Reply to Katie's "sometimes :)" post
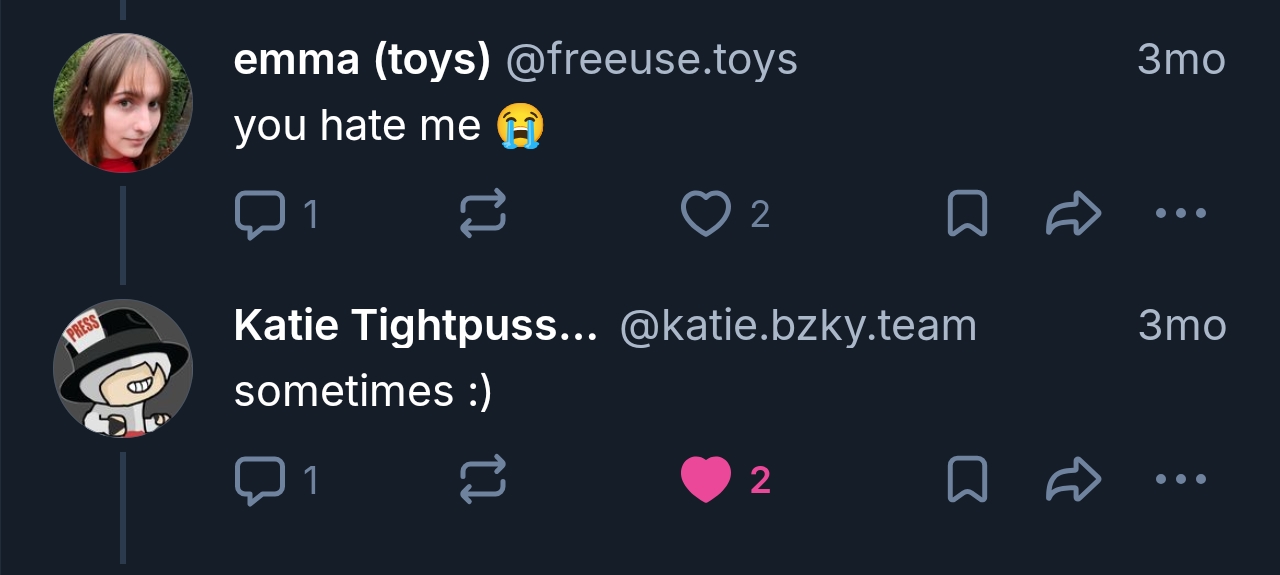 pos(258,480)
